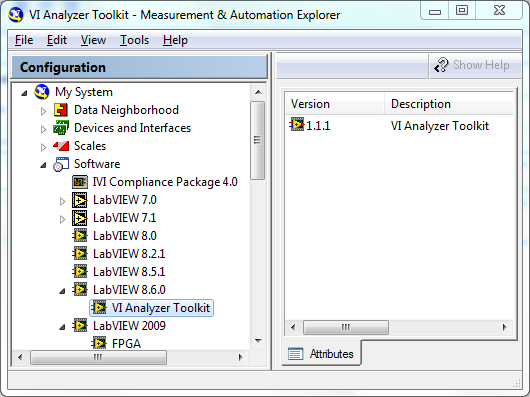The width and height of the screenshot is (530, 397).
Task: Click the Scales red icon
Action: tap(61, 146)
